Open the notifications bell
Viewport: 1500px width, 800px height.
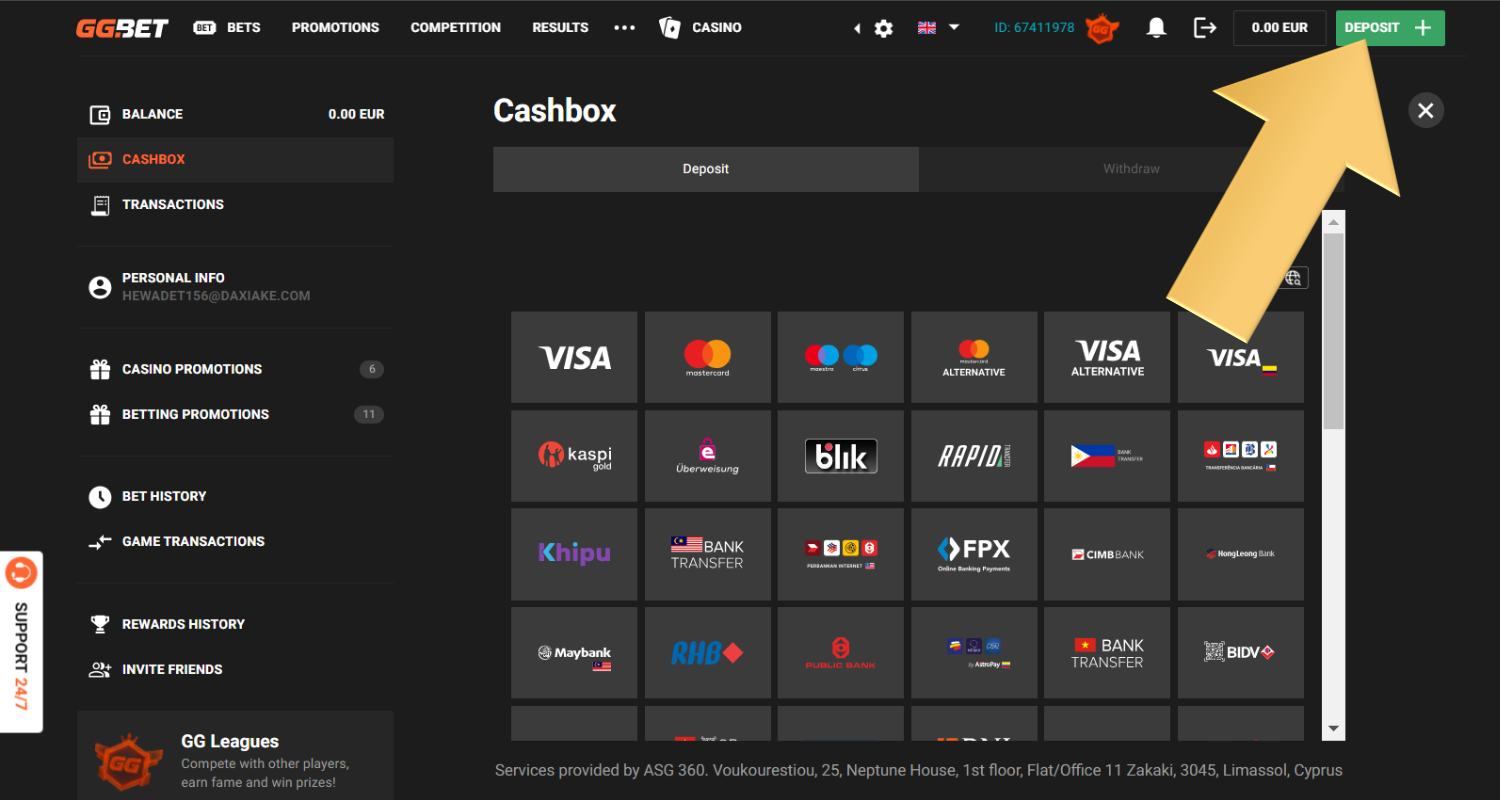1156,28
